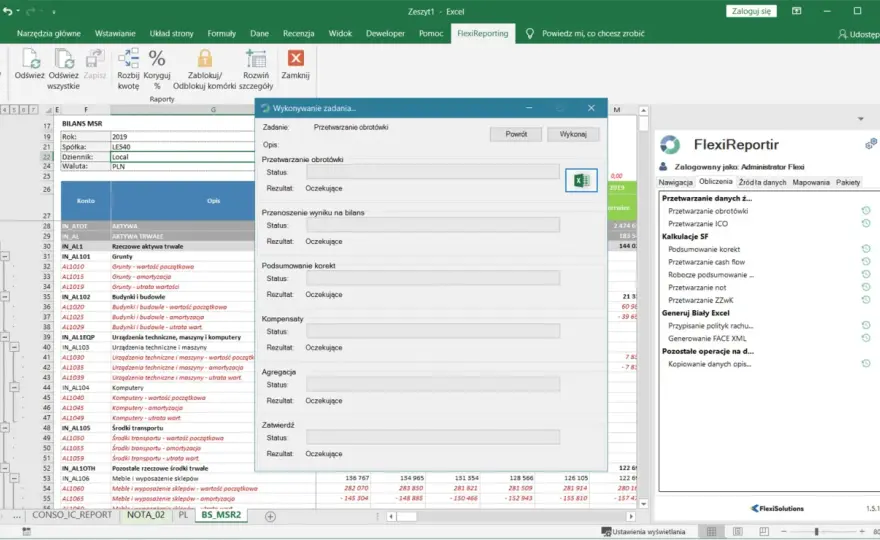Open quick access toolbar customize dropdown
Screen dimensions: 880x540
[x=54, y=12]
